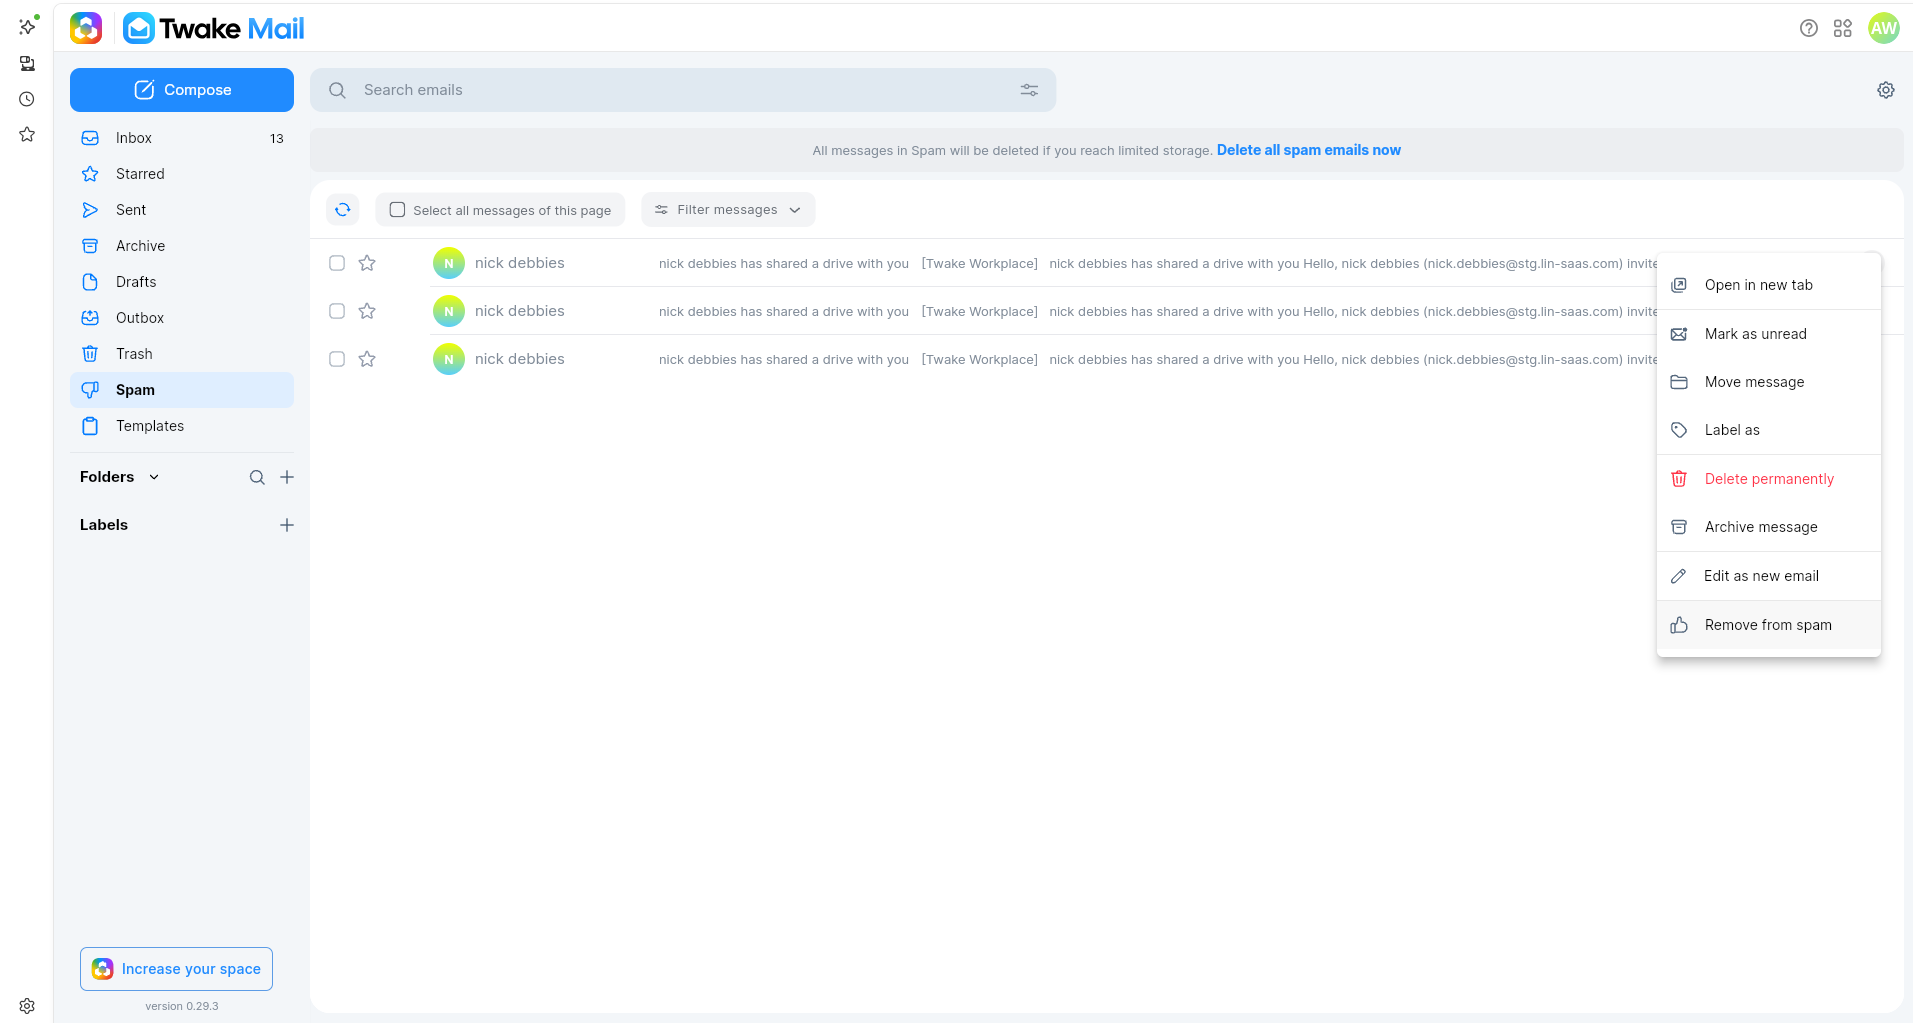
Task: Choose Label as option
Action: pos(1768,430)
